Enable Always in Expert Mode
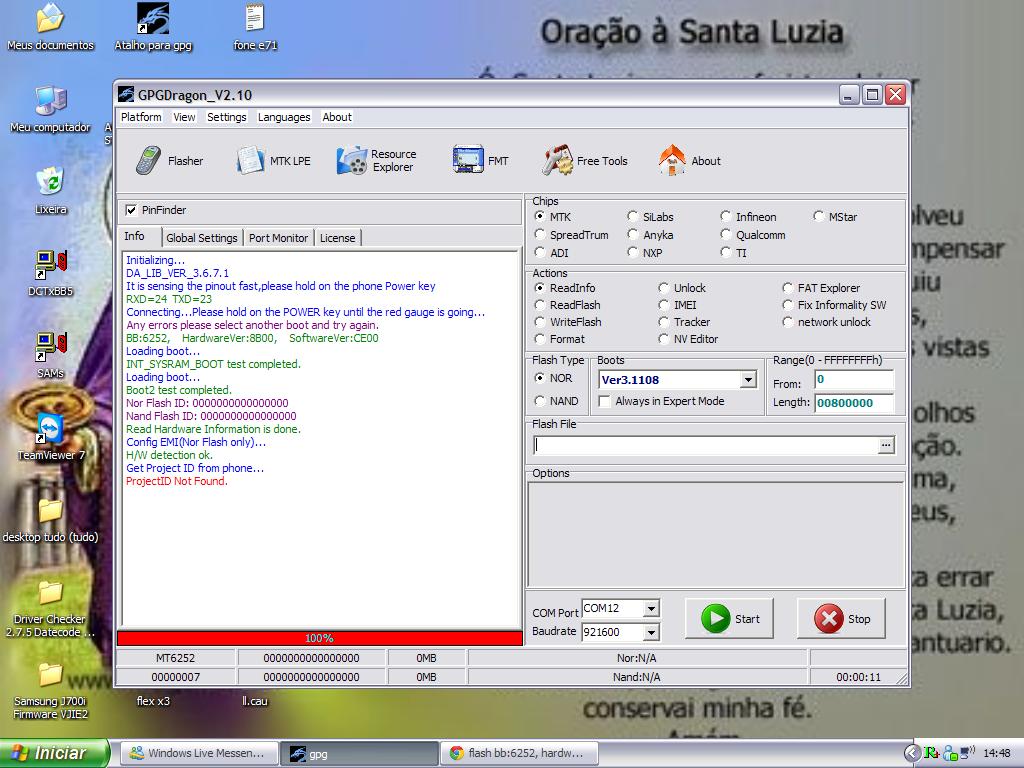The width and height of the screenshot is (1024, 768). tap(605, 401)
